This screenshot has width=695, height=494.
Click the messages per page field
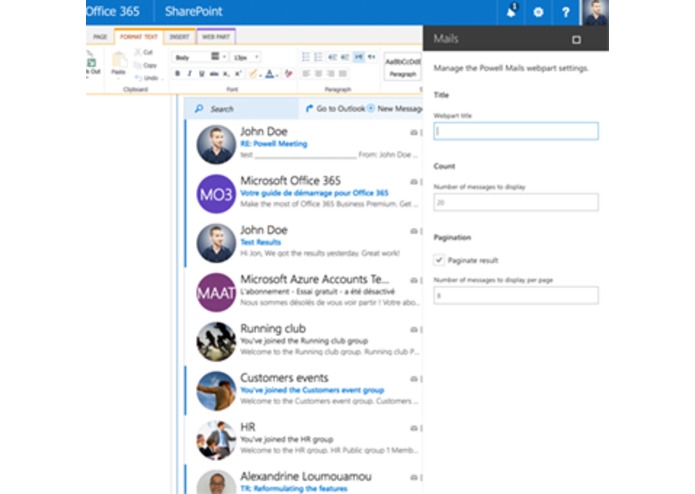coord(516,296)
